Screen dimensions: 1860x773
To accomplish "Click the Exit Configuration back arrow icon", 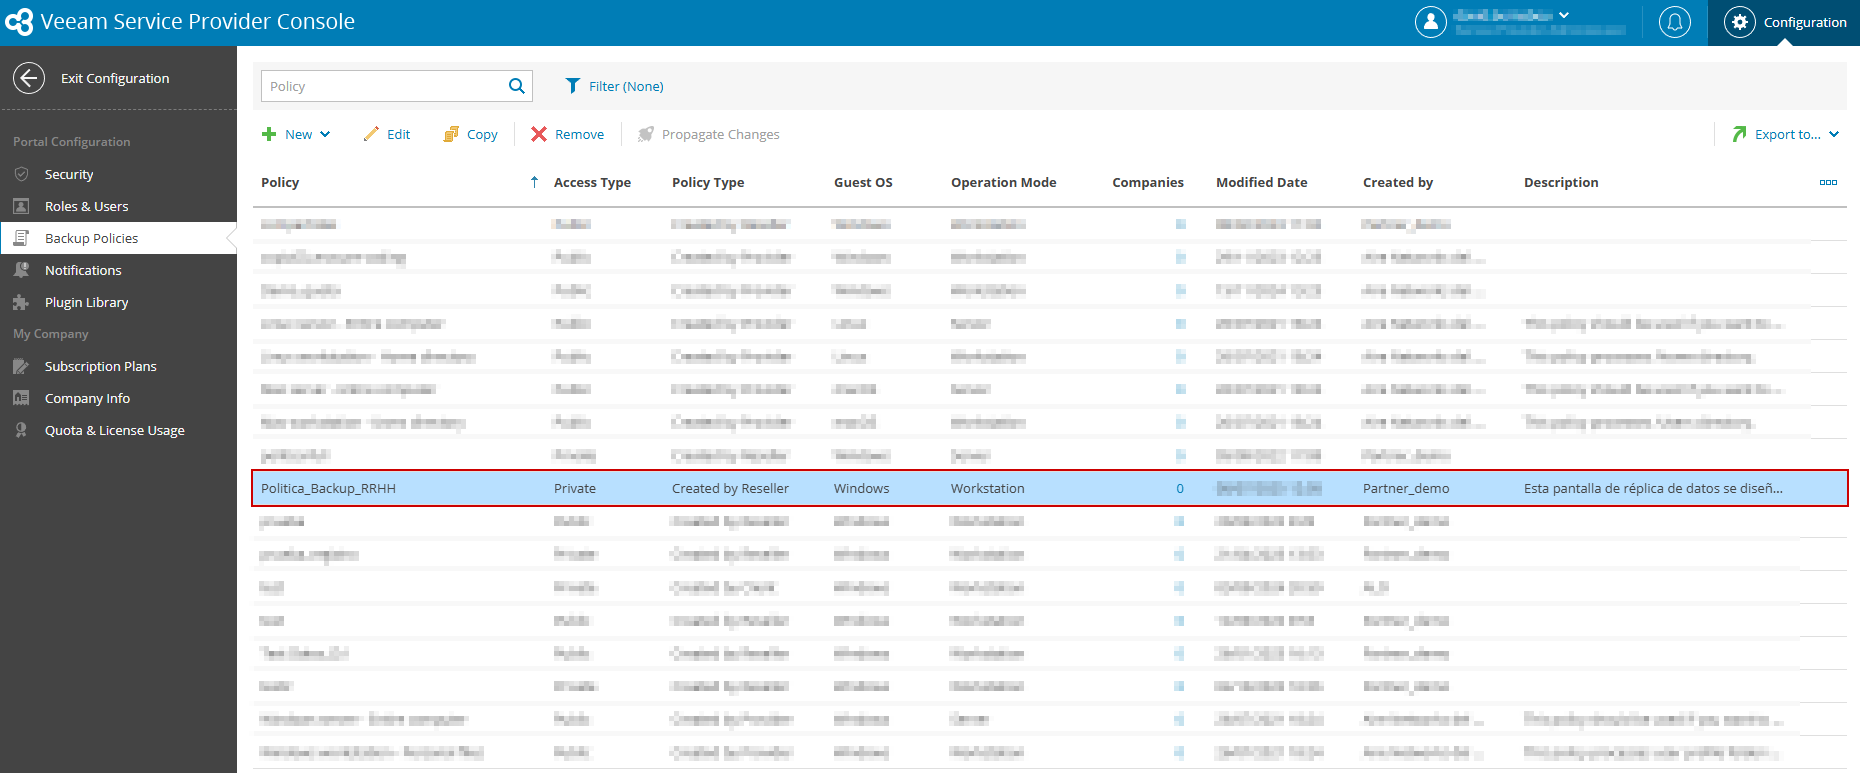I will pos(29,78).
